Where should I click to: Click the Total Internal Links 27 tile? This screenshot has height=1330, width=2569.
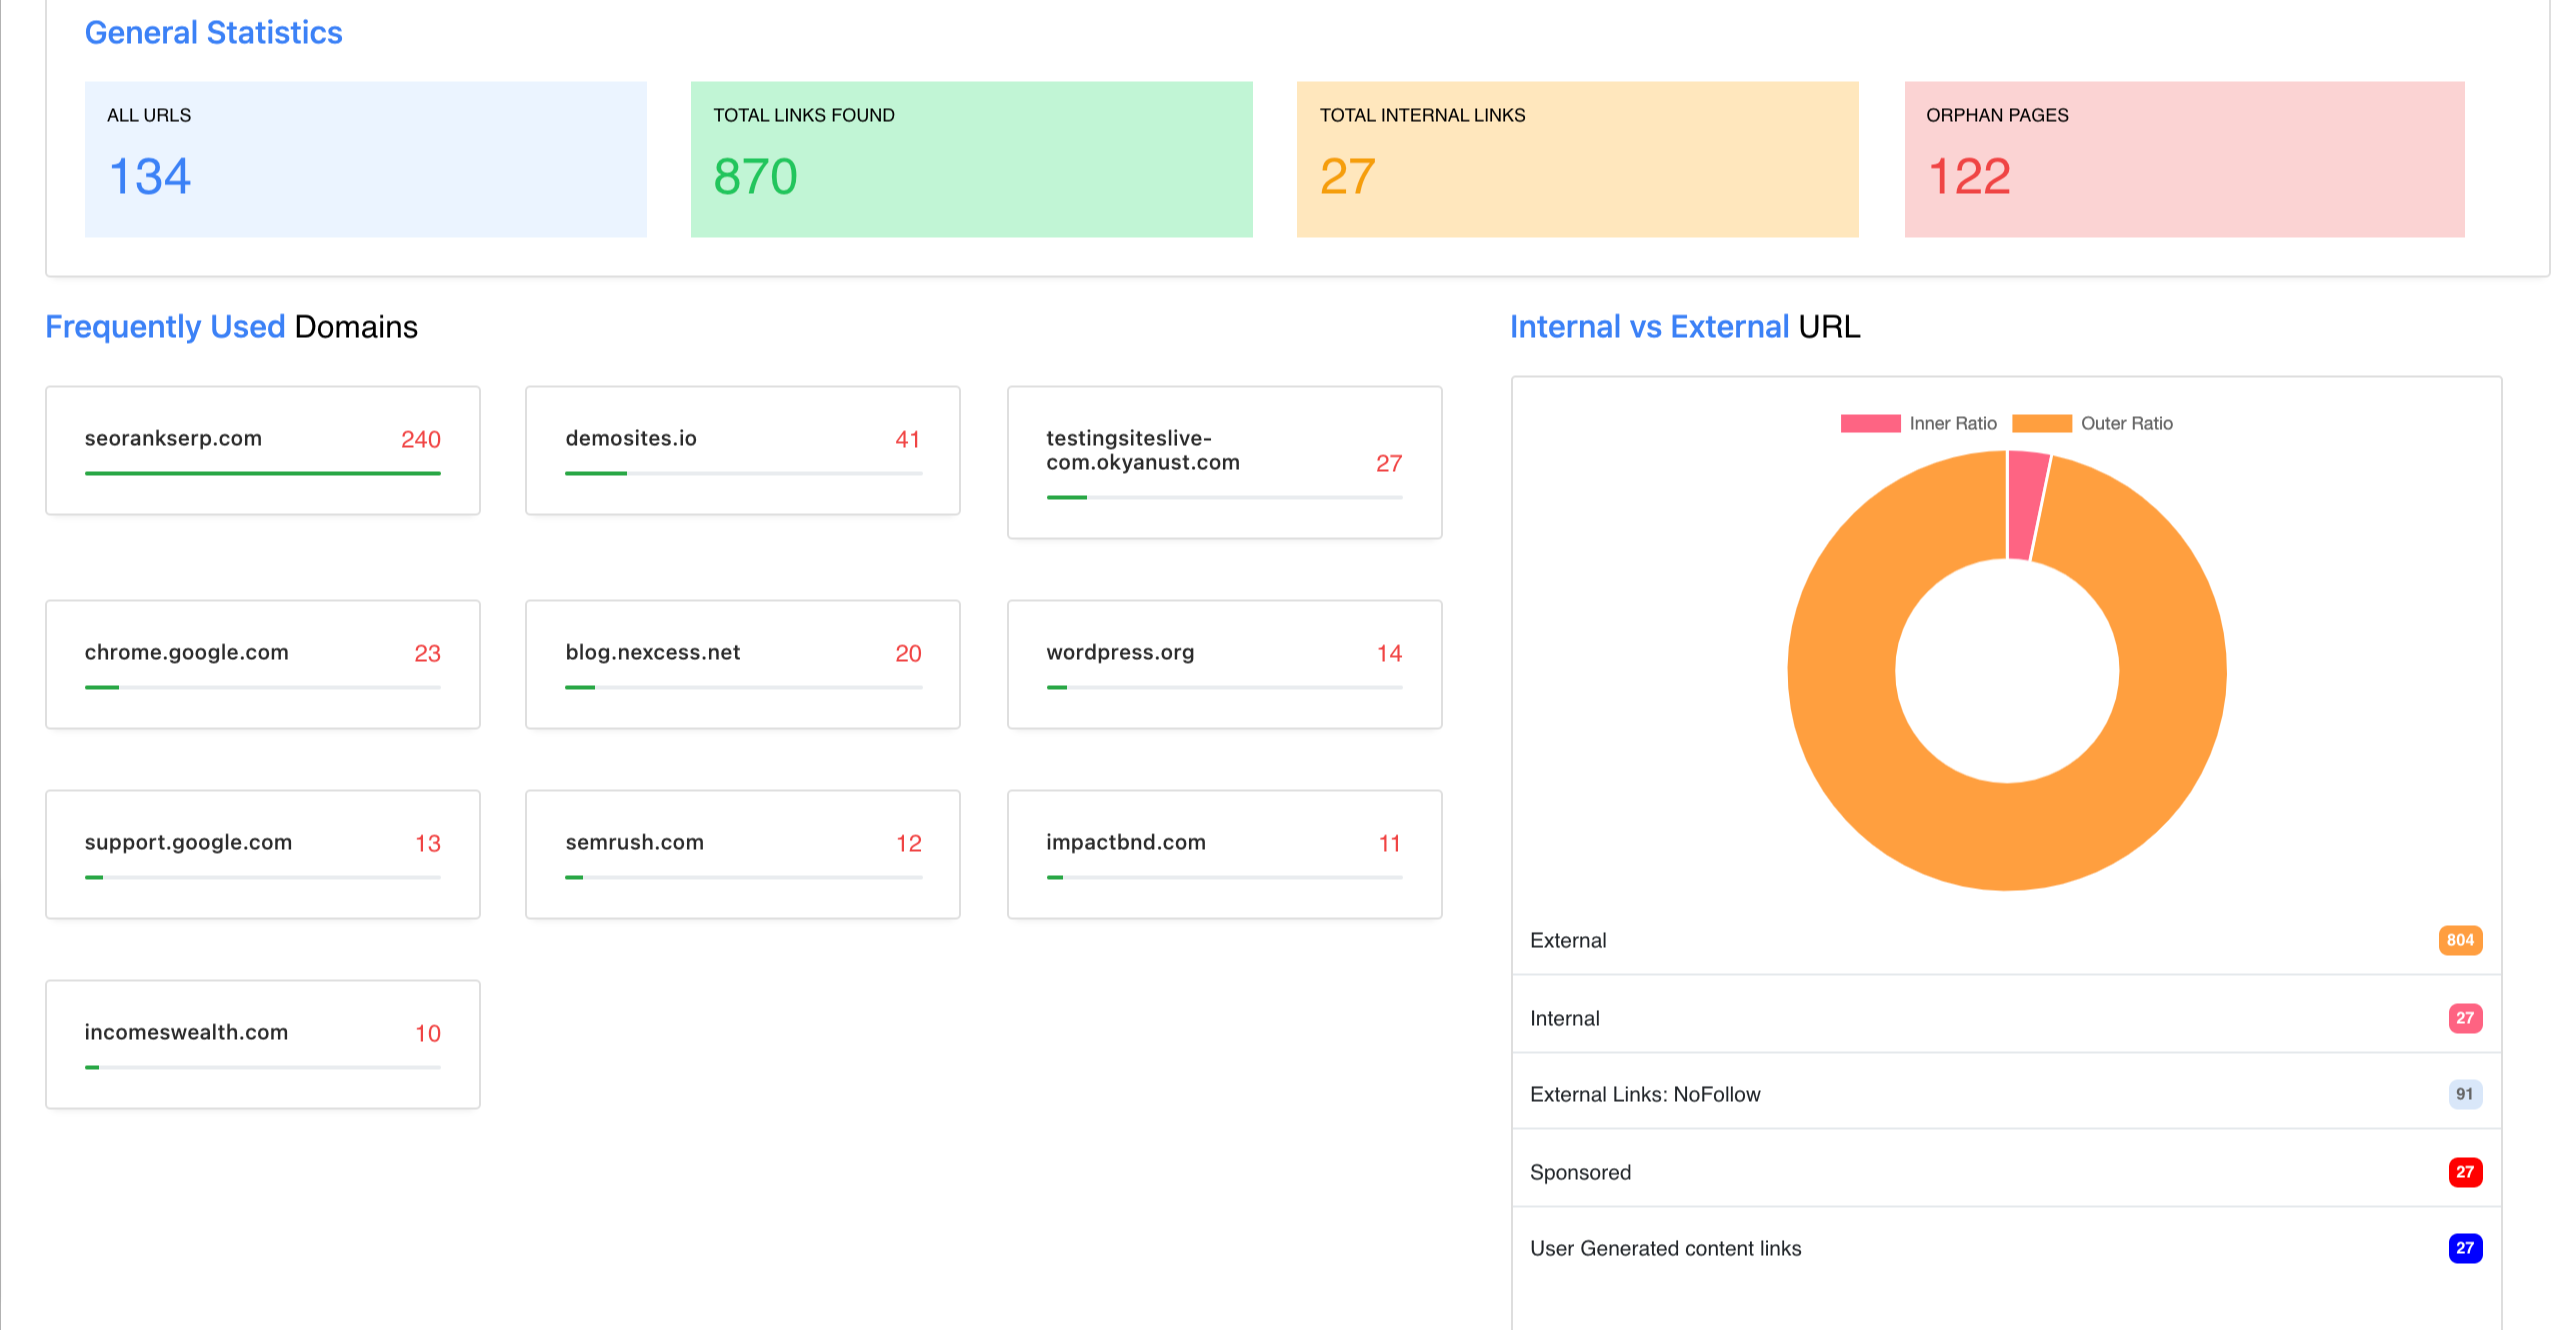[x=1576, y=159]
